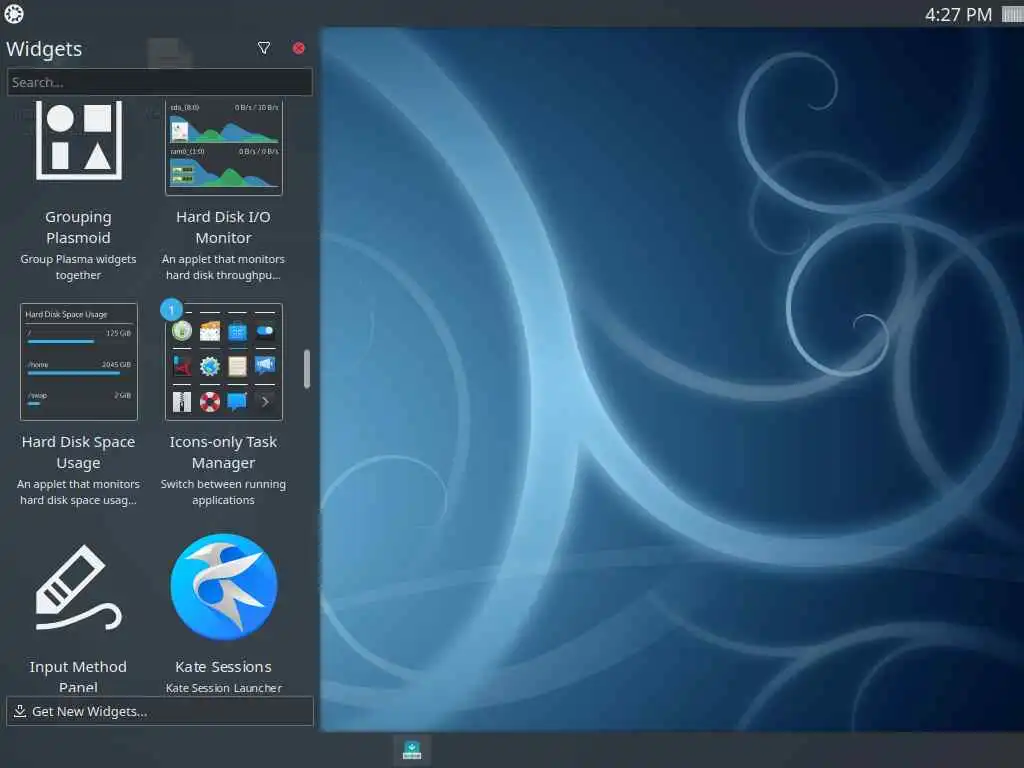Click the Kate Sessions bird icon

pos(224,586)
